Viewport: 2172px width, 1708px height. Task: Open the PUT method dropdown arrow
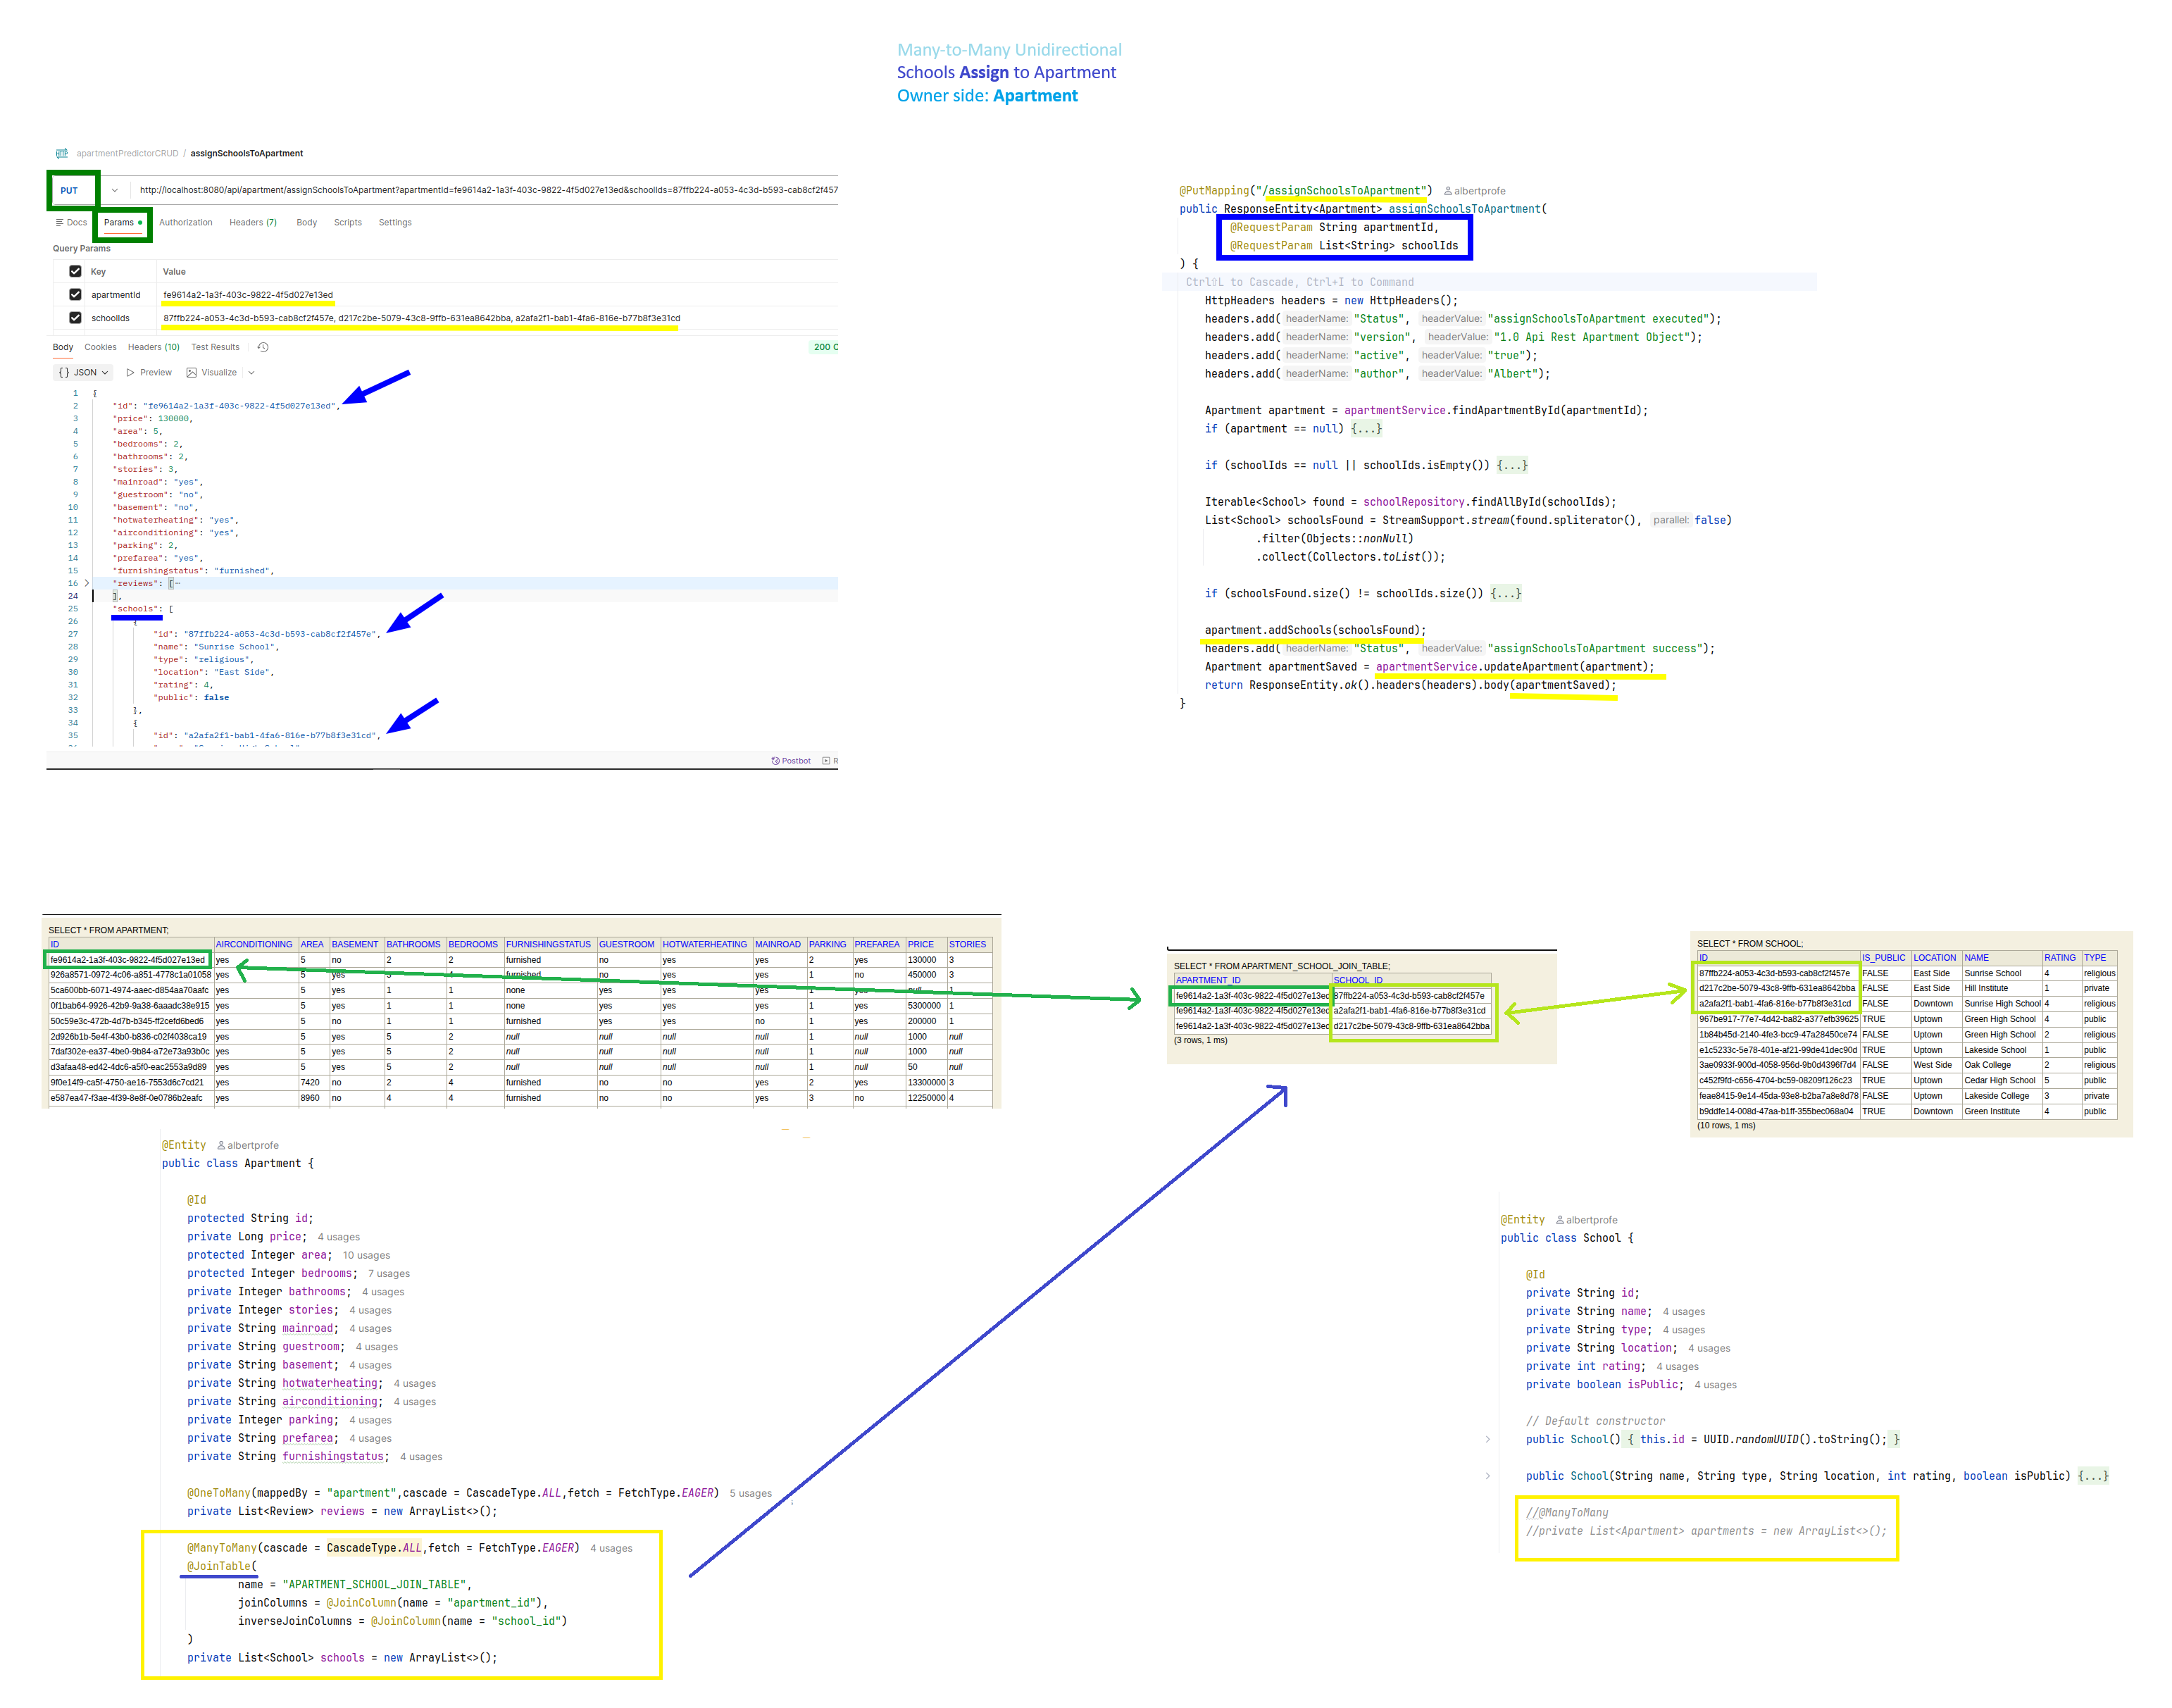[x=115, y=190]
